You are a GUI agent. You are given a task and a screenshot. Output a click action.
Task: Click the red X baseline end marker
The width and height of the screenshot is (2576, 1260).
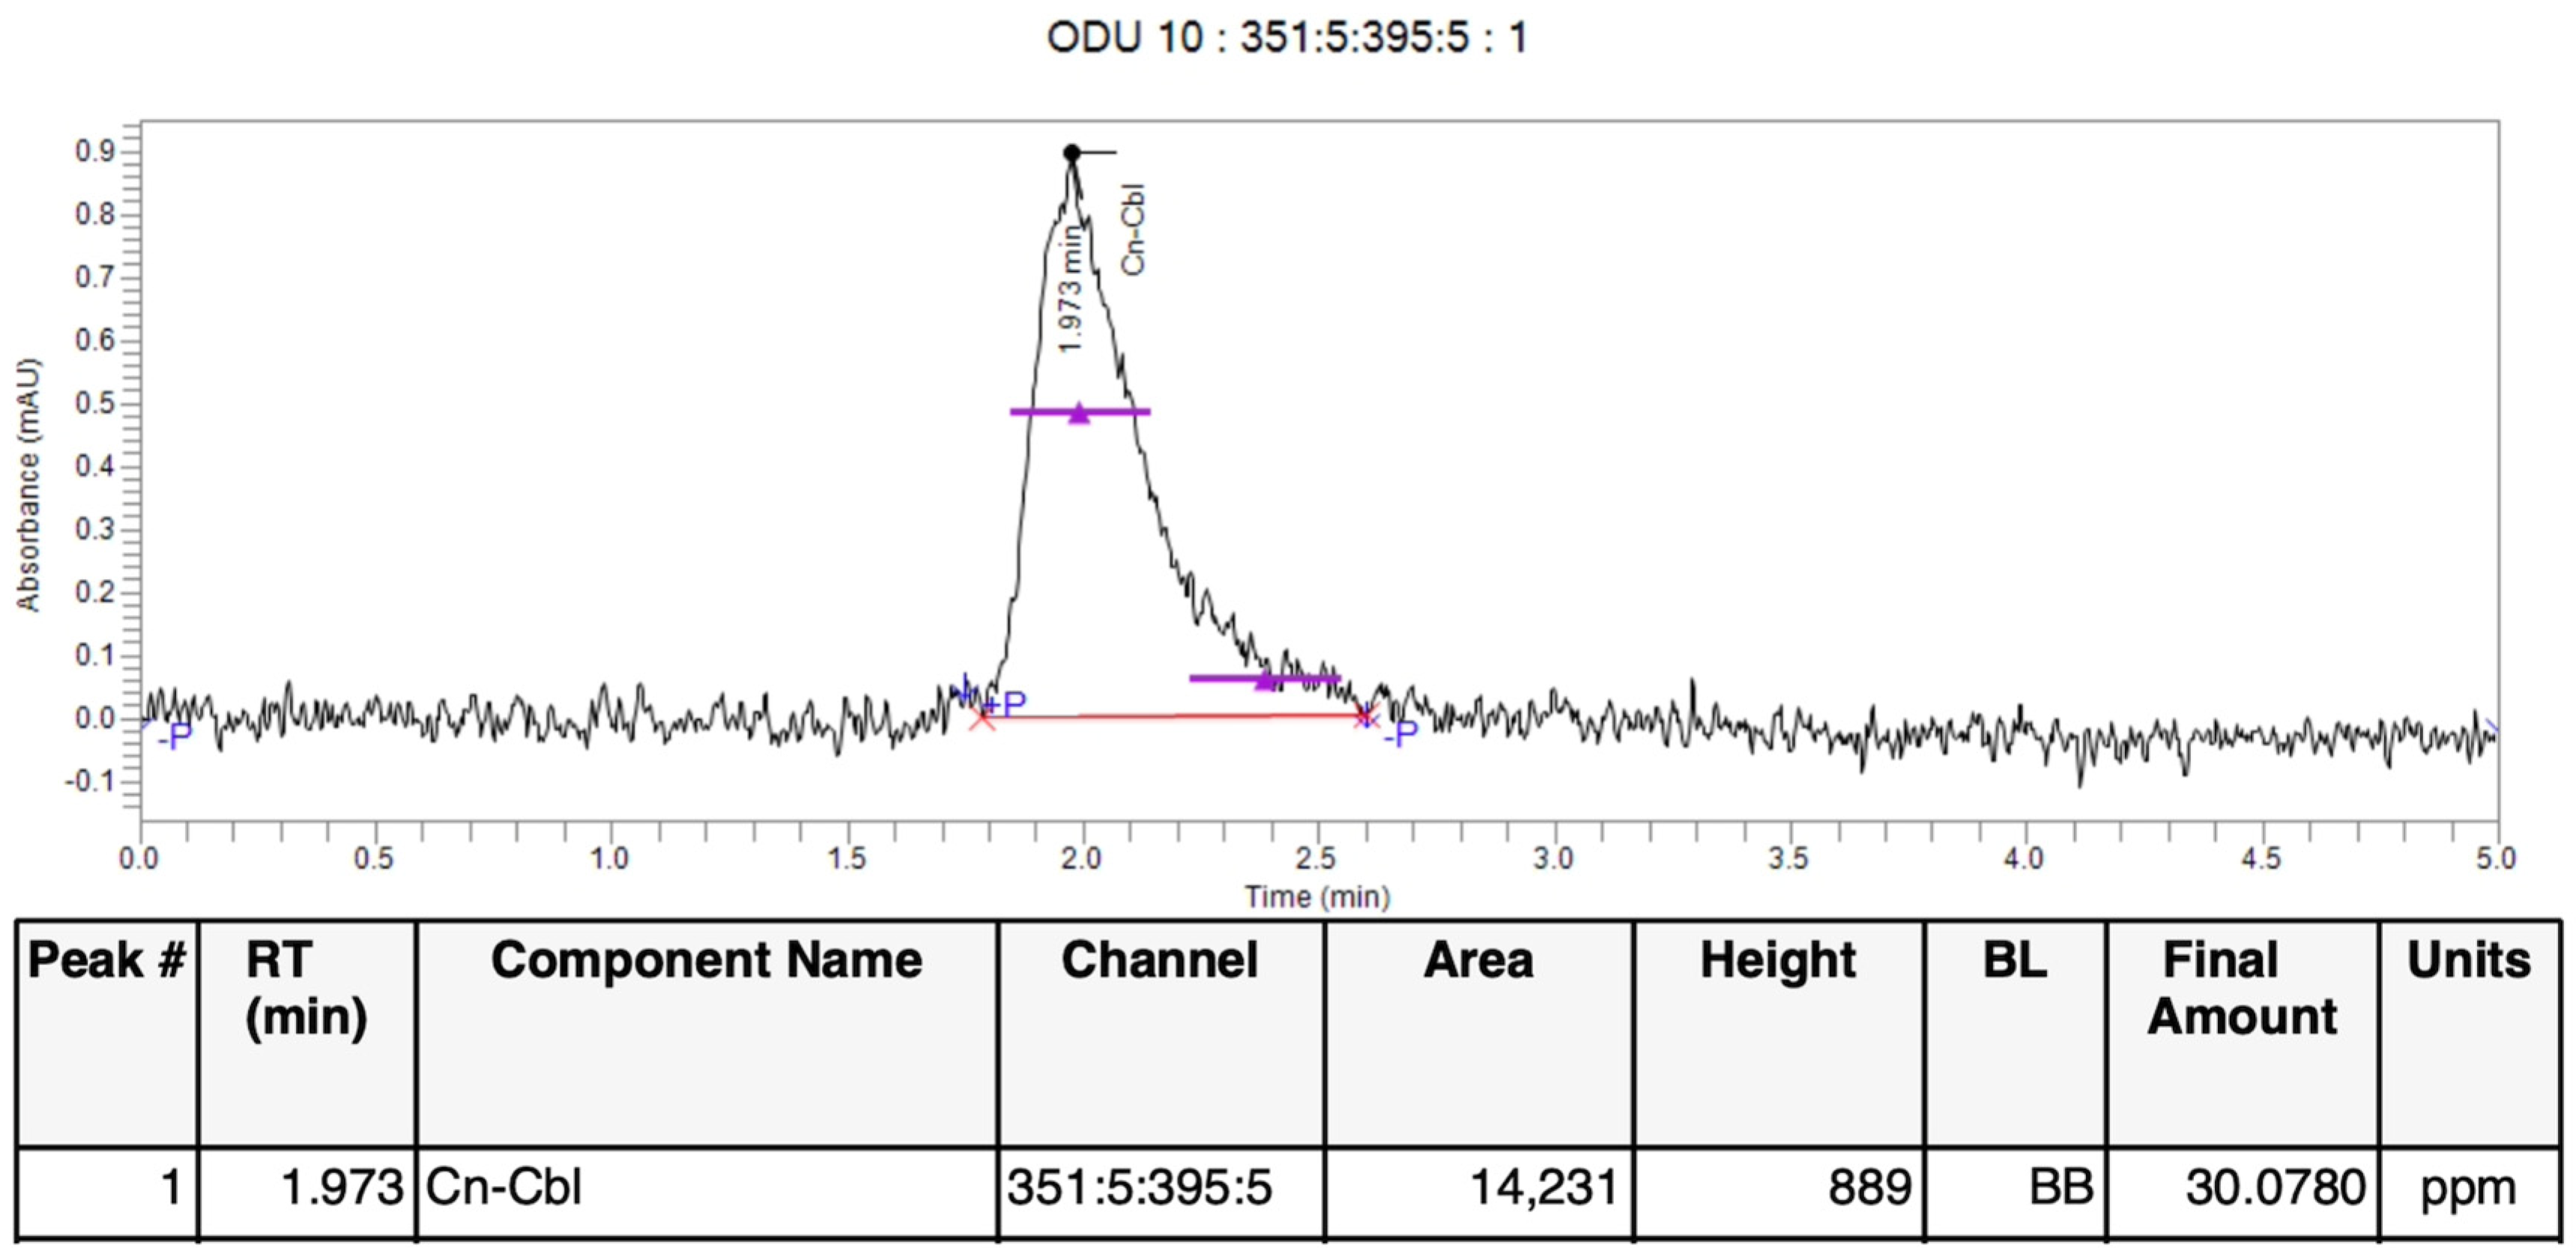(1365, 716)
